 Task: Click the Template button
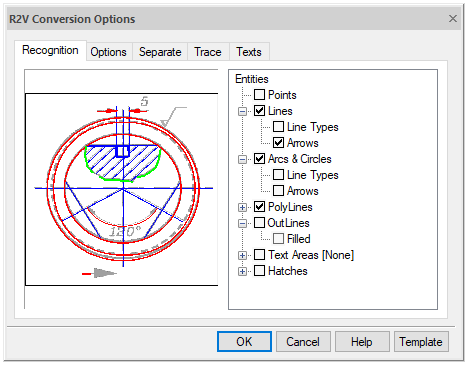(421, 342)
